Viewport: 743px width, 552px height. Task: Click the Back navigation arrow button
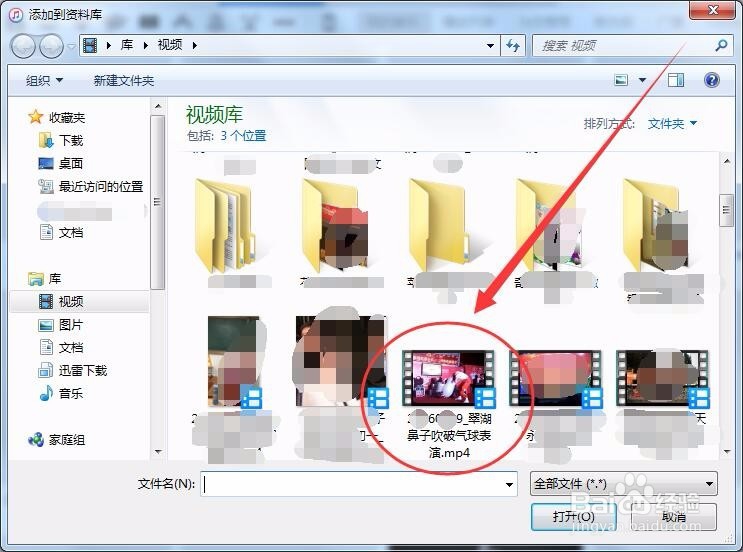(23, 46)
